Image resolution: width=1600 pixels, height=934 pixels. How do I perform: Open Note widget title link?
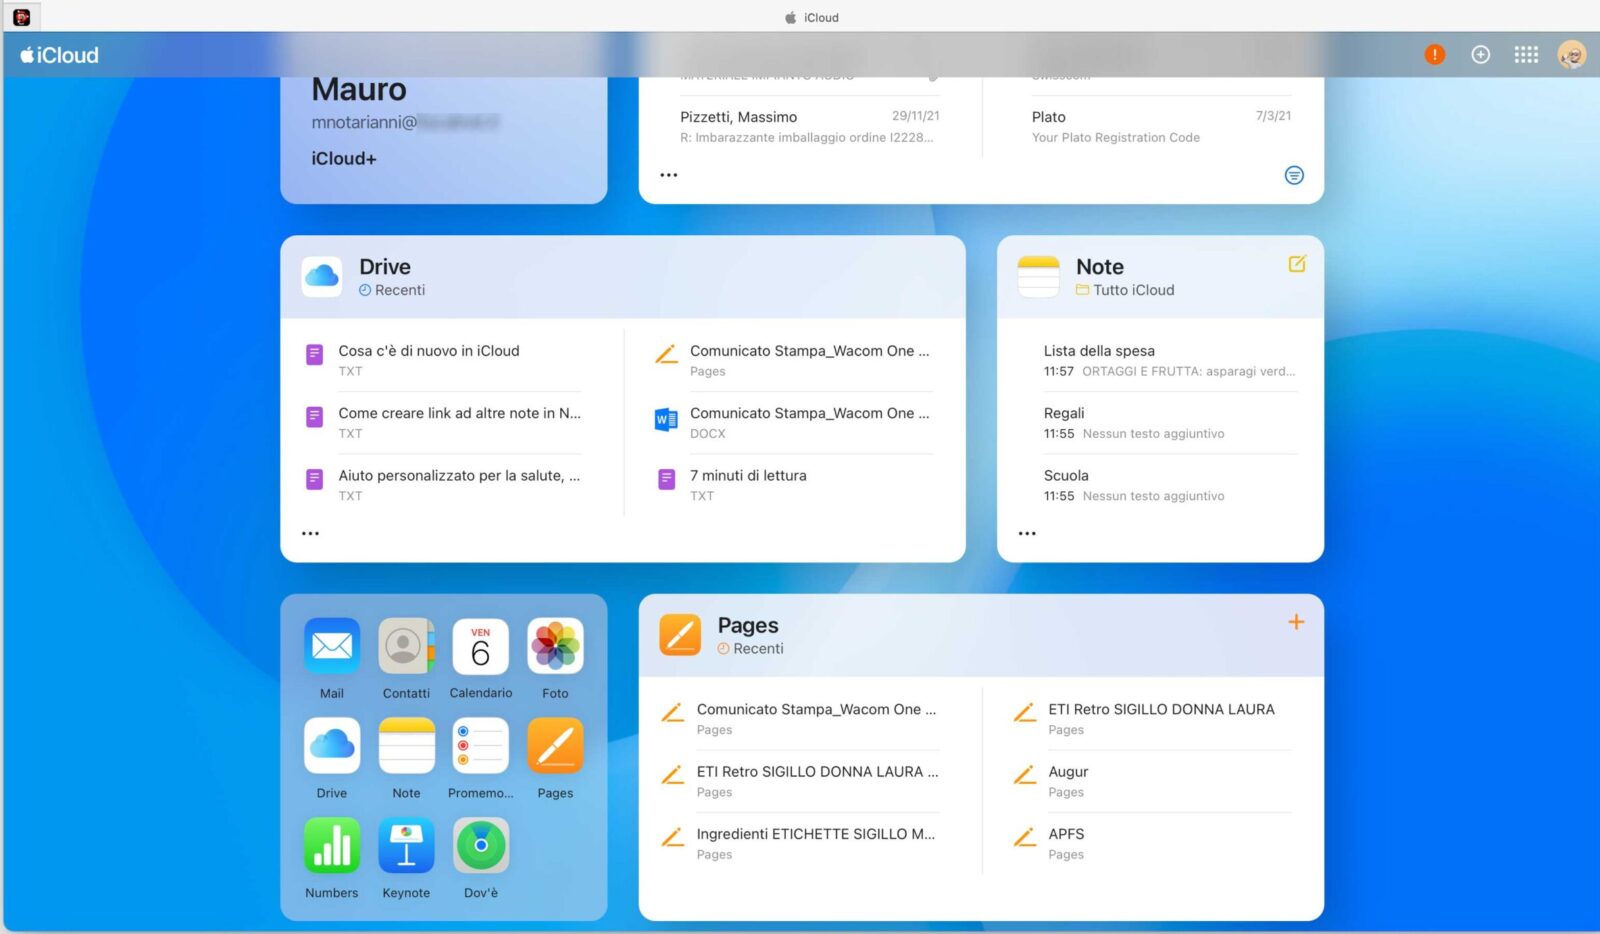click(x=1100, y=267)
